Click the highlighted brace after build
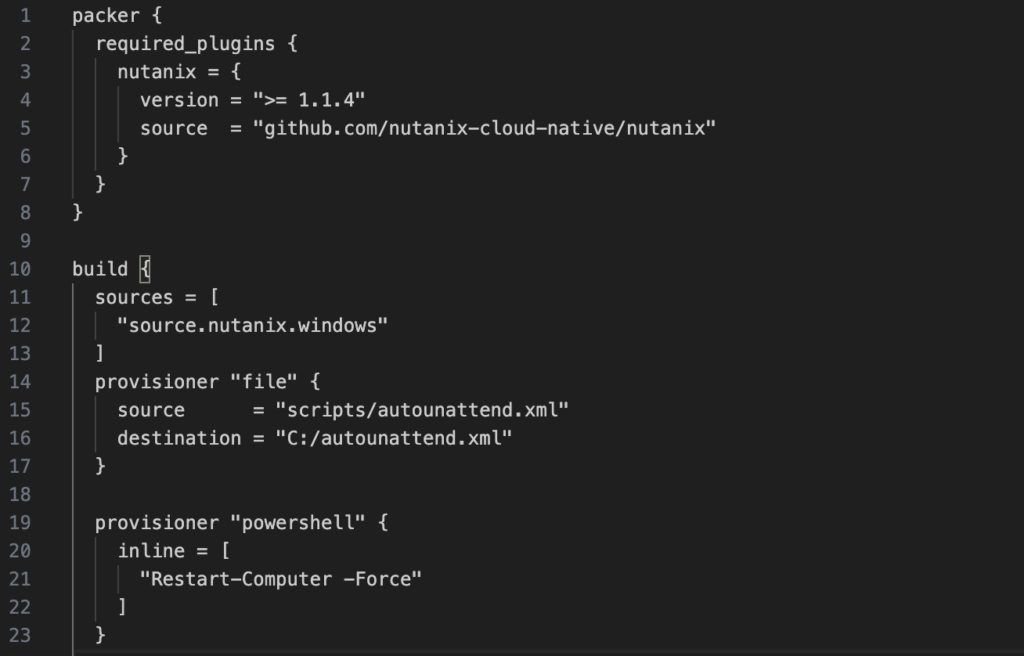The image size is (1024, 656). pyautogui.click(x=144, y=269)
